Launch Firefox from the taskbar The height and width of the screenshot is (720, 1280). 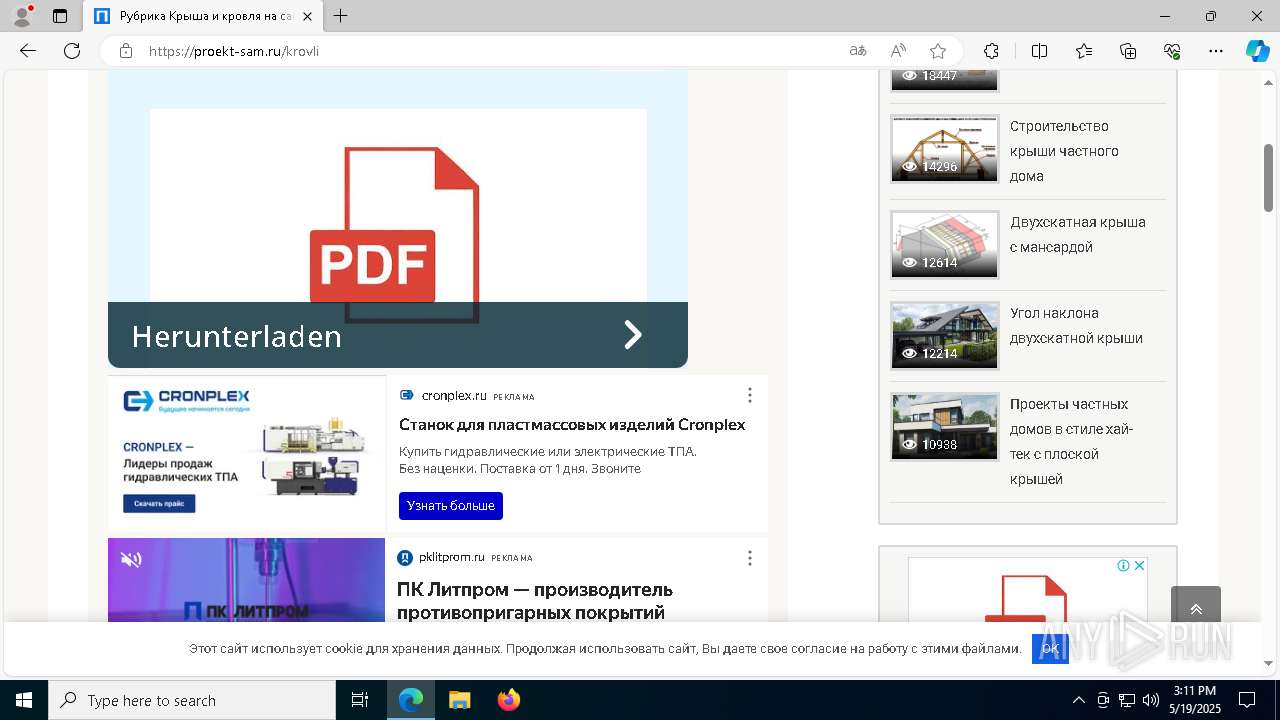click(509, 700)
